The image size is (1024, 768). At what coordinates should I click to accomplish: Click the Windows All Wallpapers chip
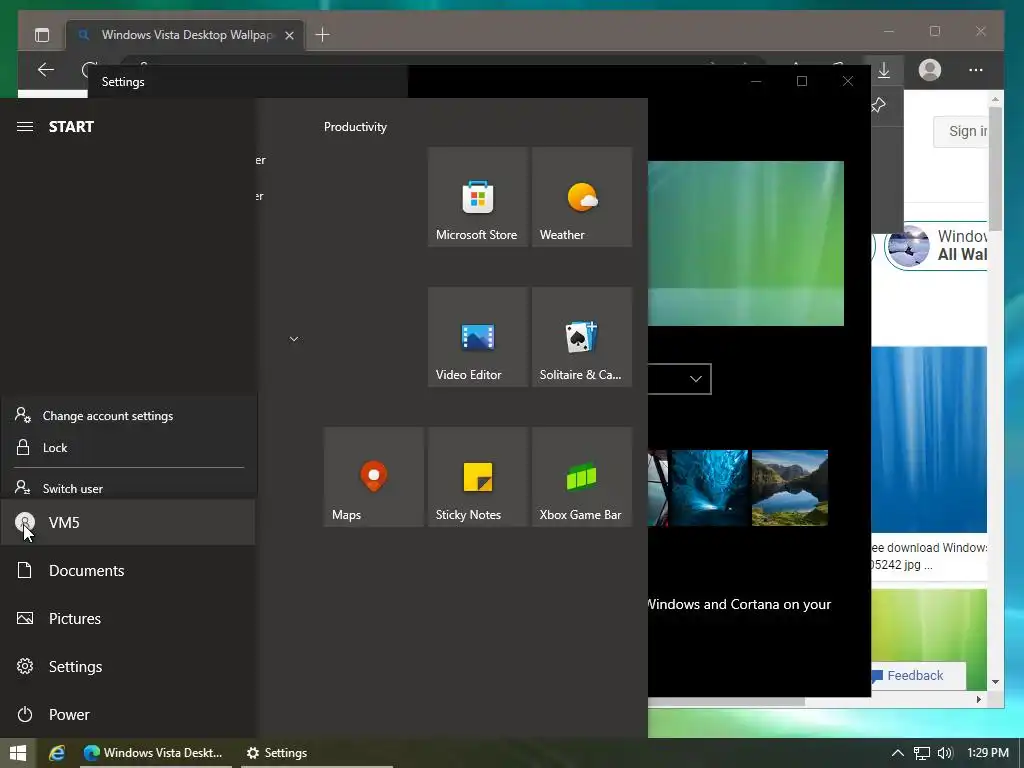(x=936, y=246)
